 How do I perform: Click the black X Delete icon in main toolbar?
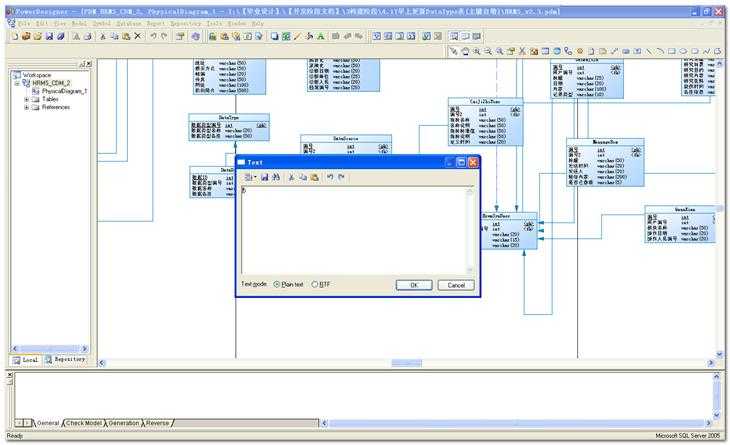click(138, 36)
